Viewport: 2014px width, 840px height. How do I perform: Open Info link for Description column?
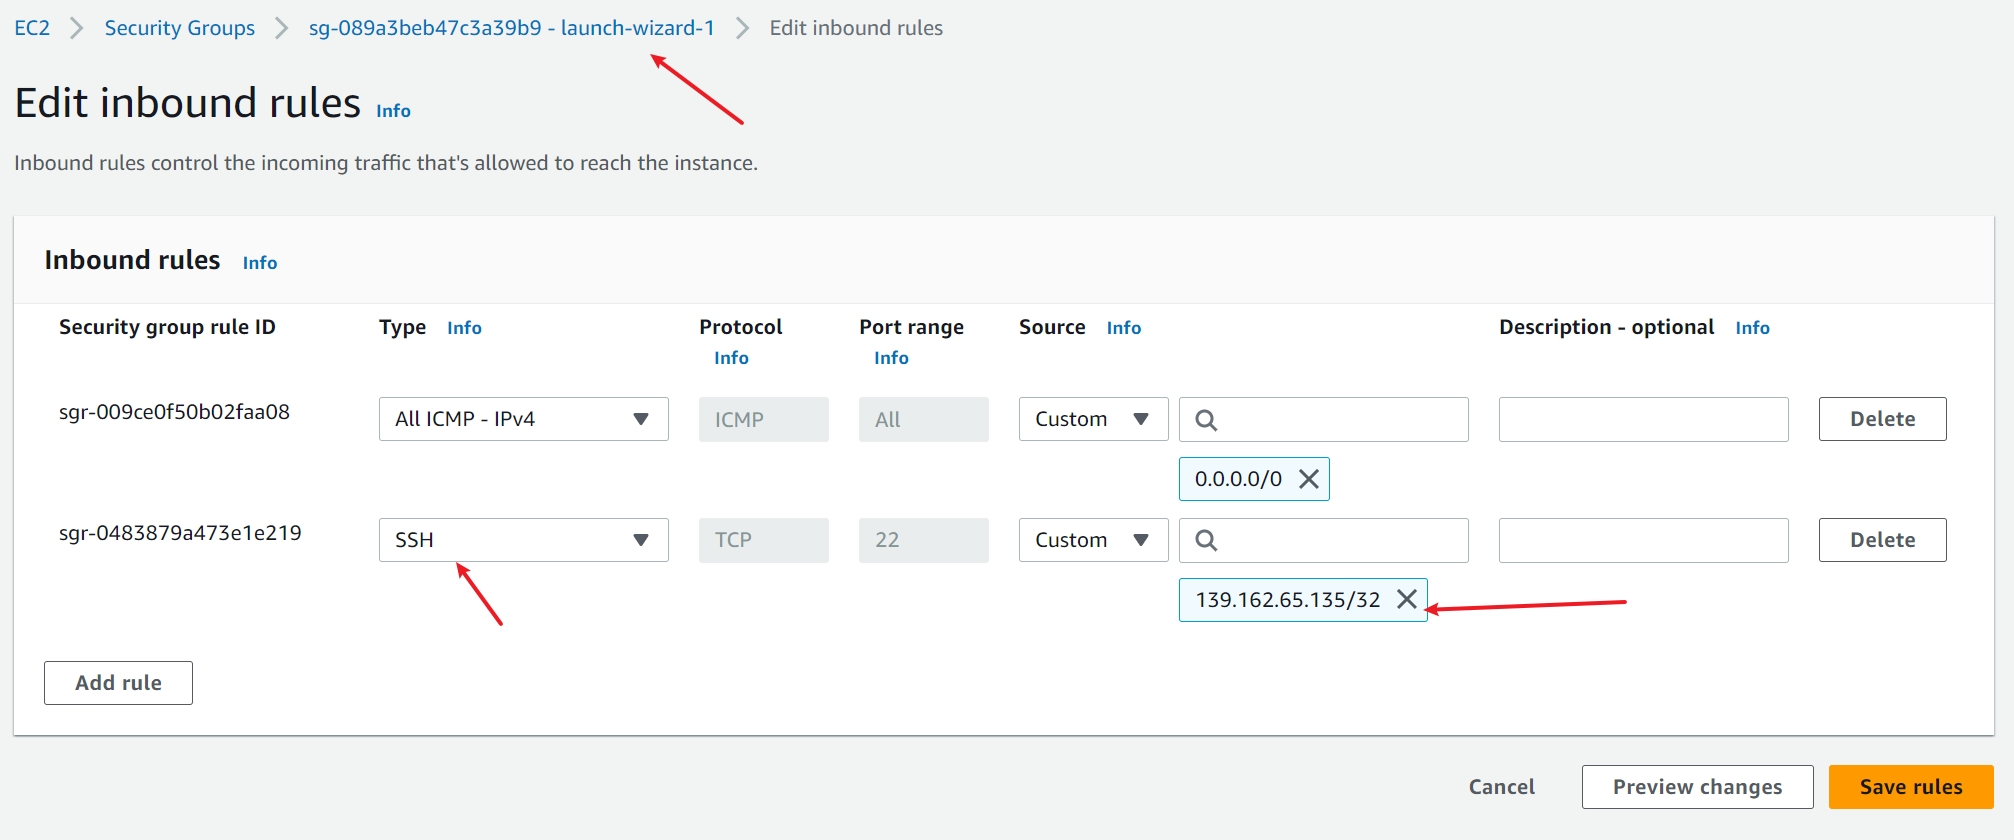1752,328
